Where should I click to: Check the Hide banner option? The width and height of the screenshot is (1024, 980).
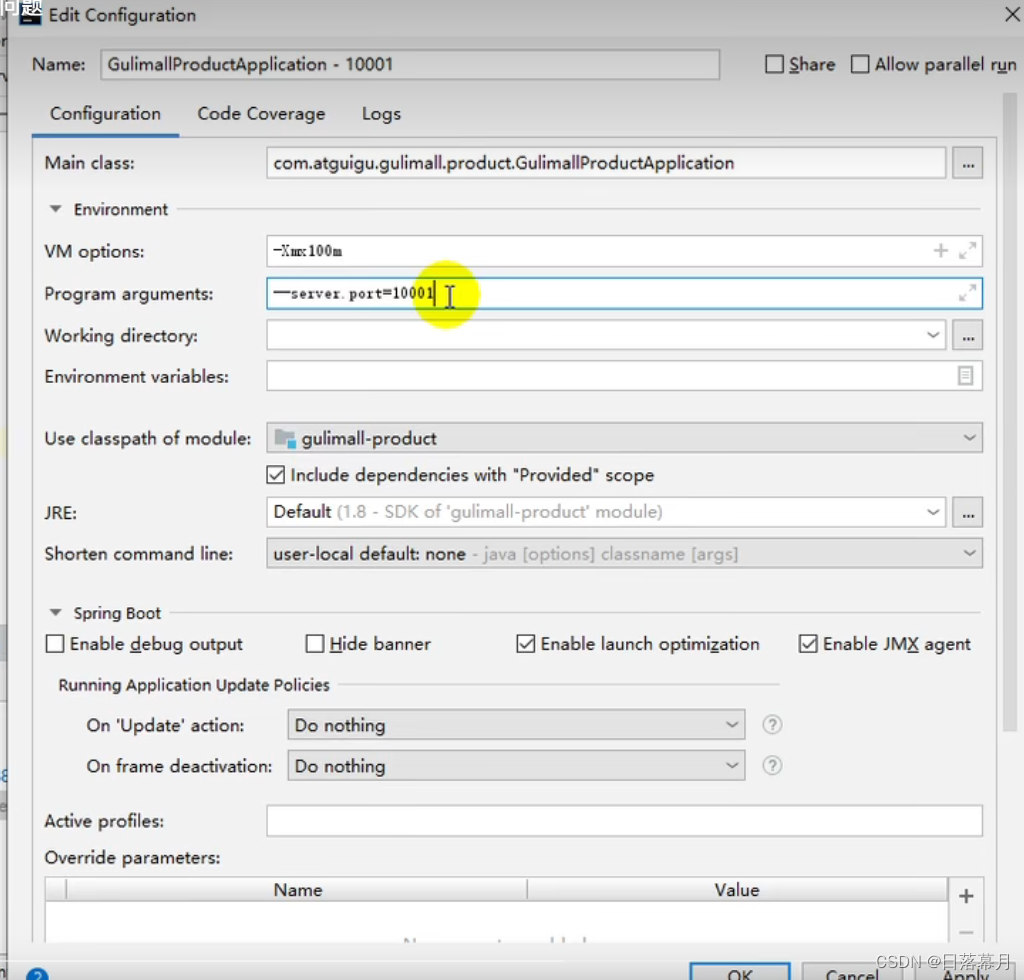point(315,644)
